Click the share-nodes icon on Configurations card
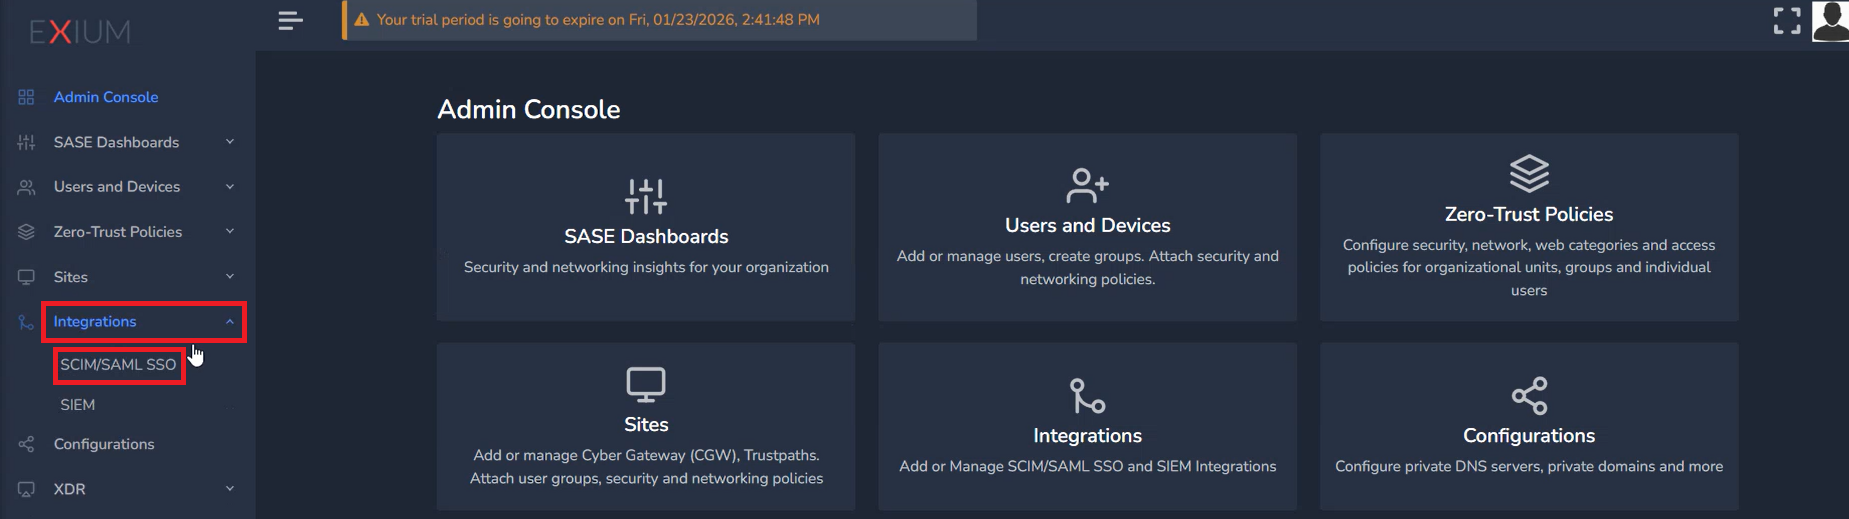The height and width of the screenshot is (519, 1849). point(1529,396)
